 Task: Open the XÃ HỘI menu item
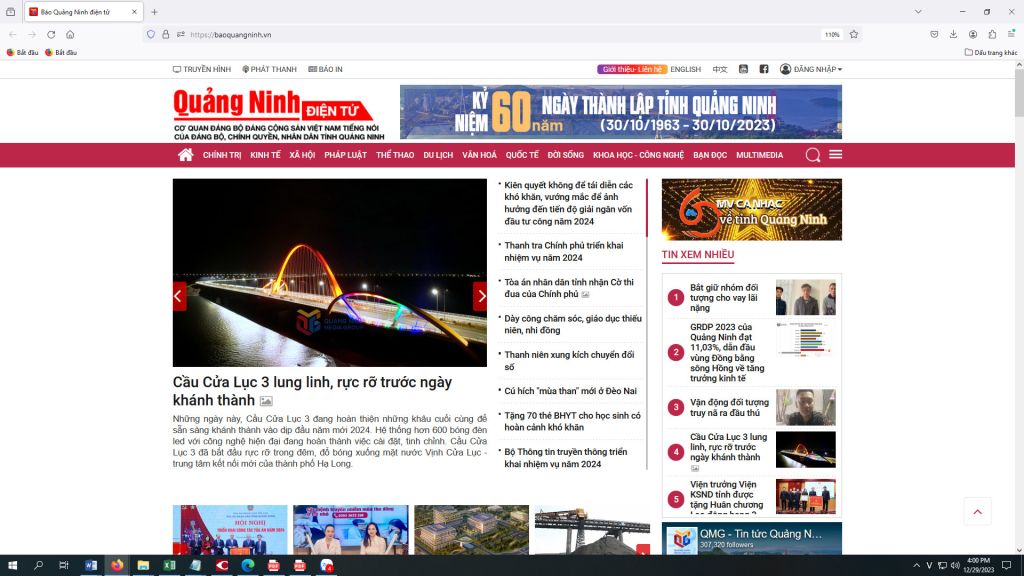point(302,155)
